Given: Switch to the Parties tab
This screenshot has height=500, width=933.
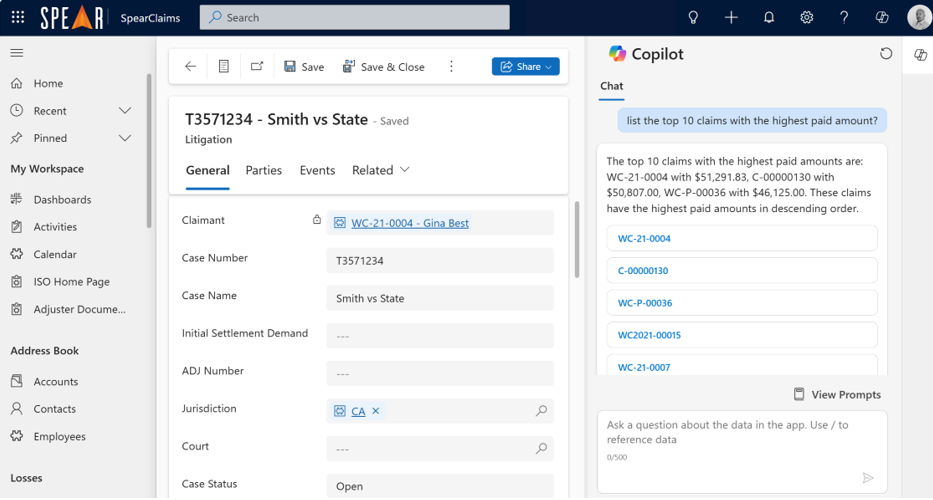Looking at the screenshot, I should point(264,171).
